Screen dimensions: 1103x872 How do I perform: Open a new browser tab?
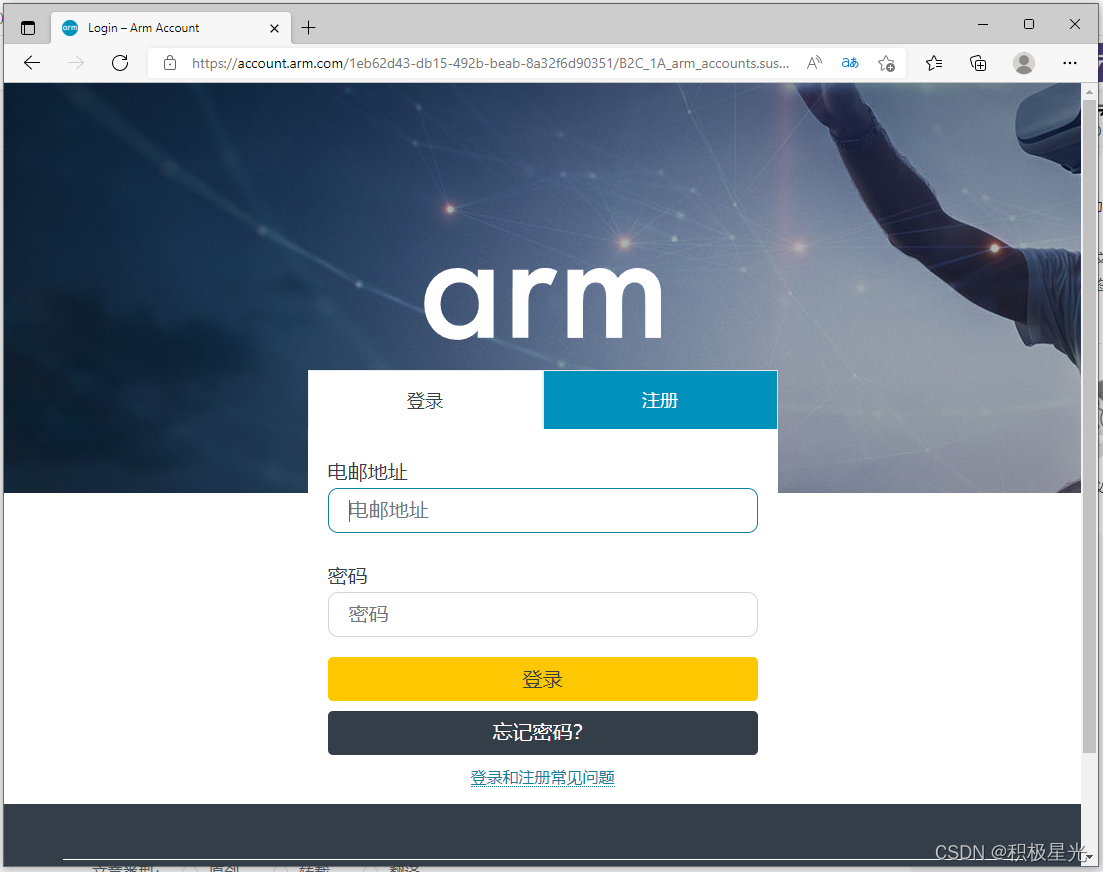(308, 28)
